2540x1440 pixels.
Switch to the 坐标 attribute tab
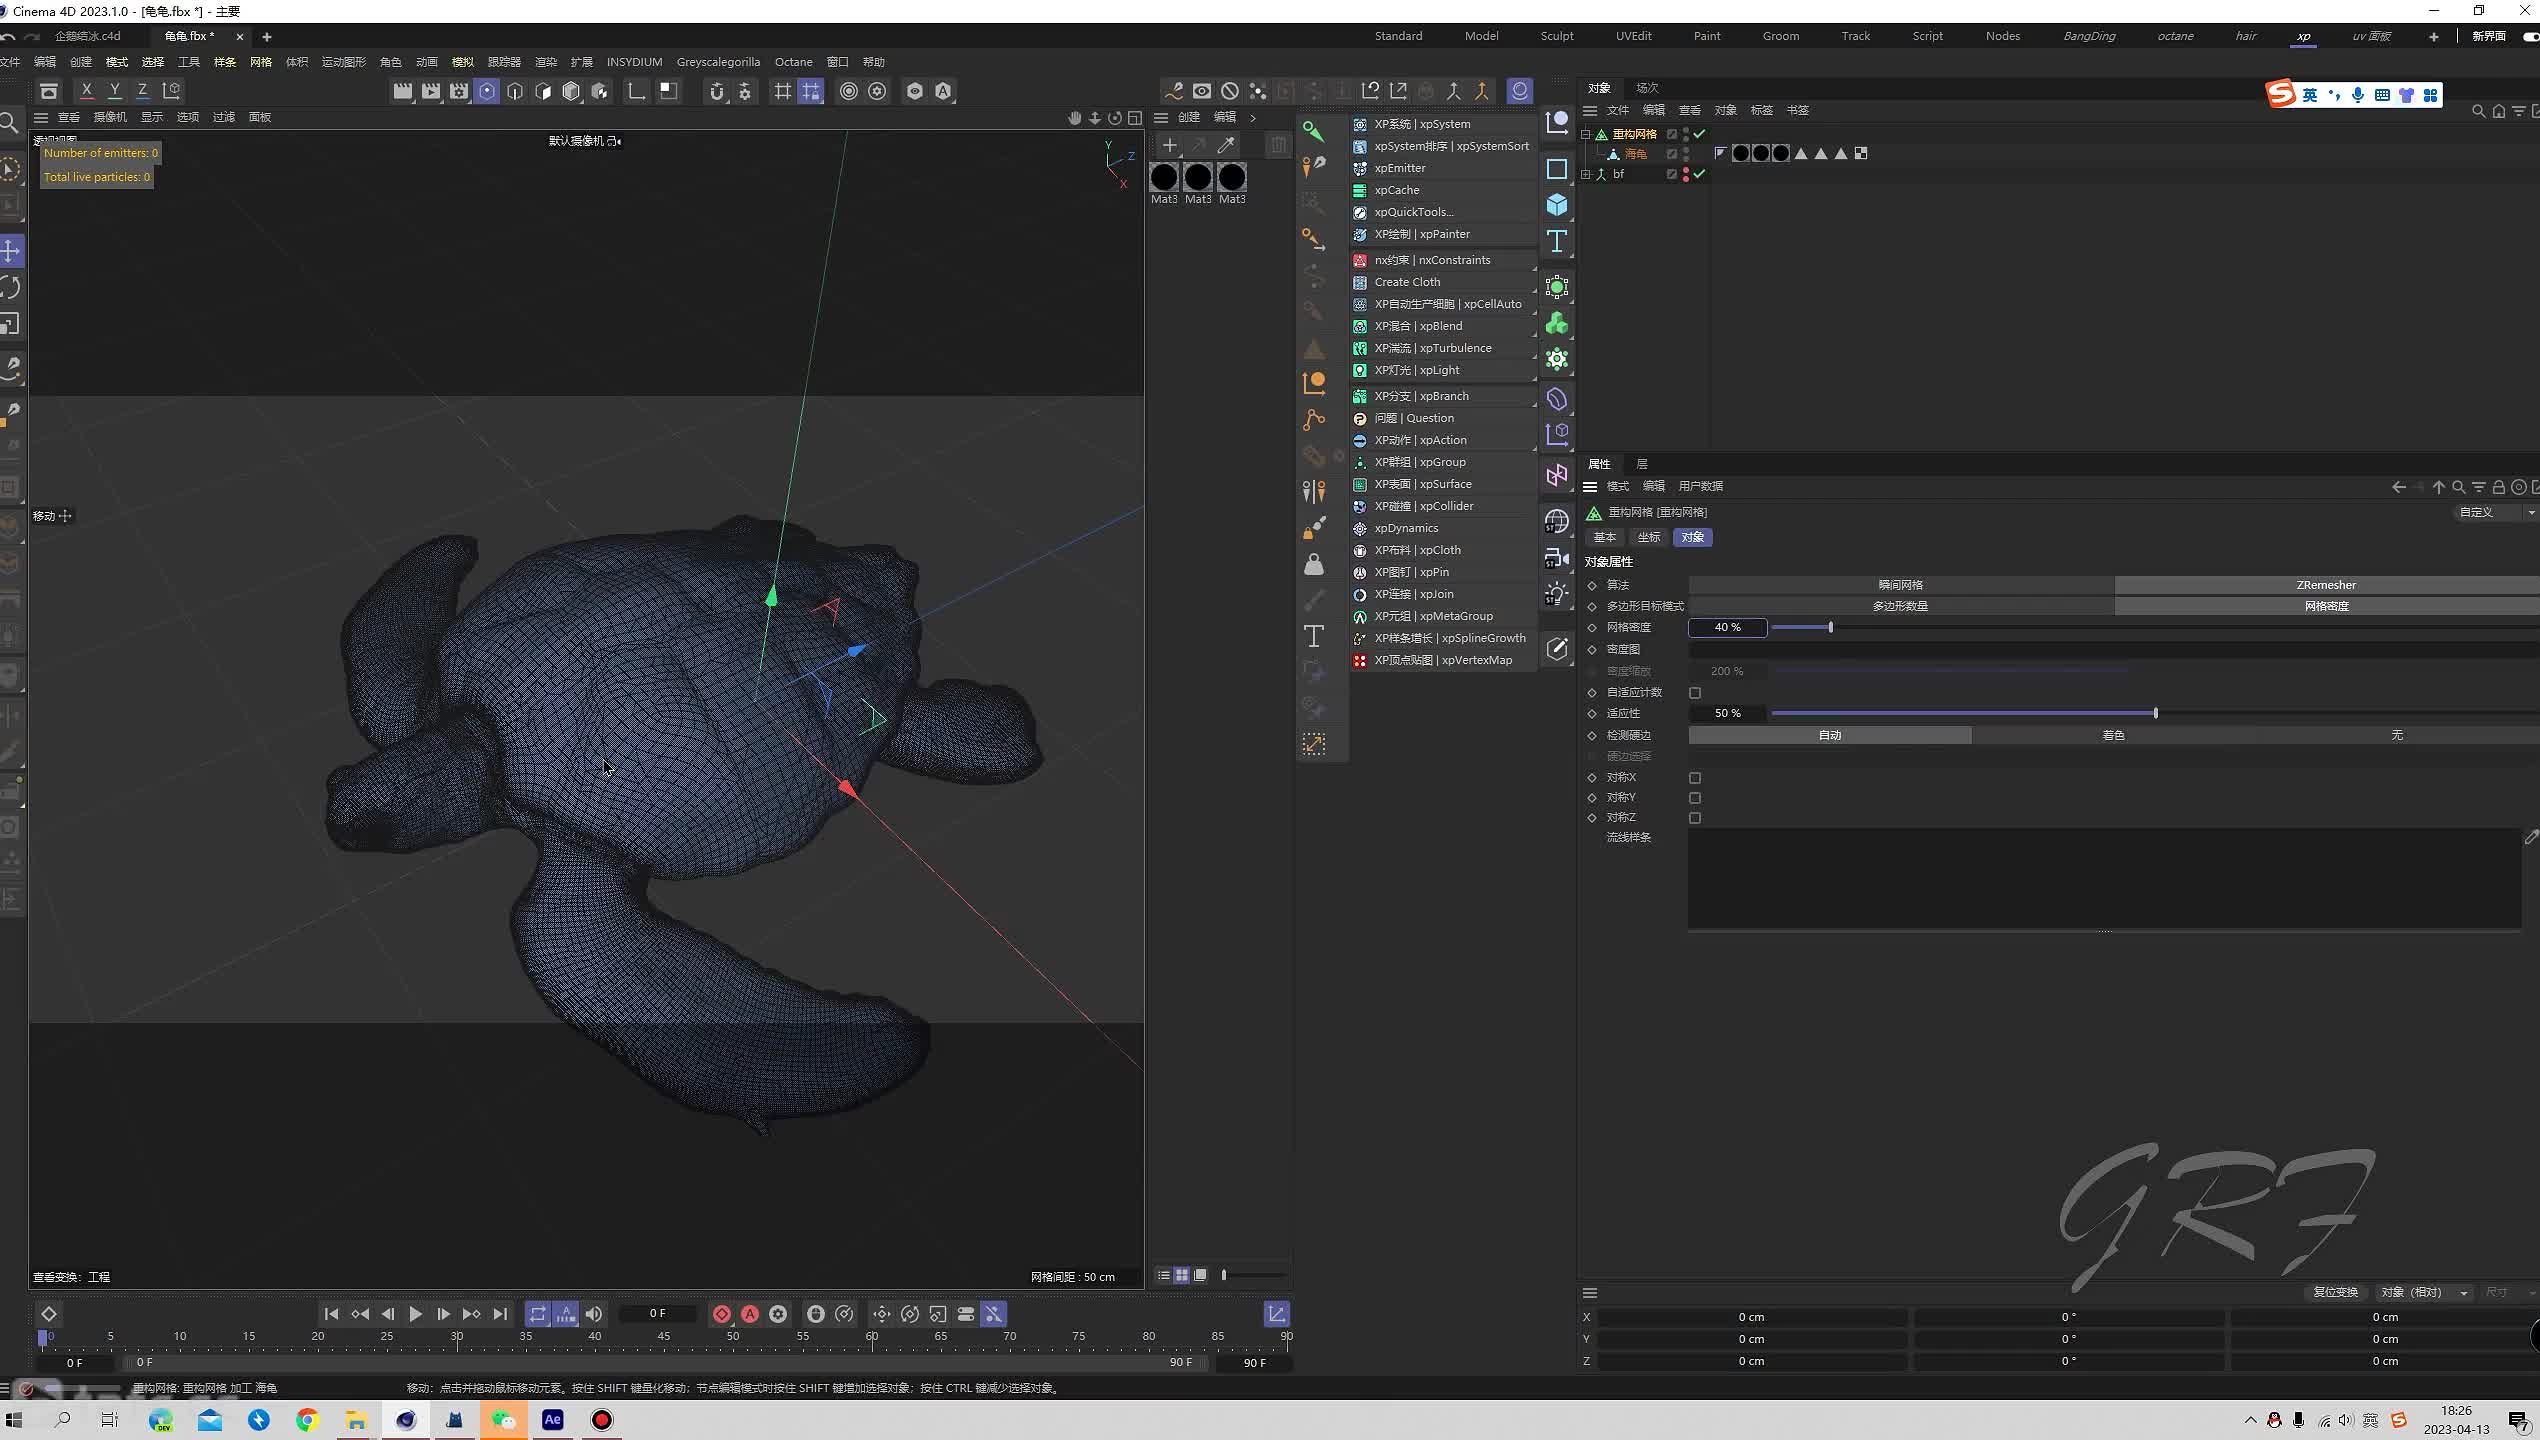pyautogui.click(x=1648, y=538)
